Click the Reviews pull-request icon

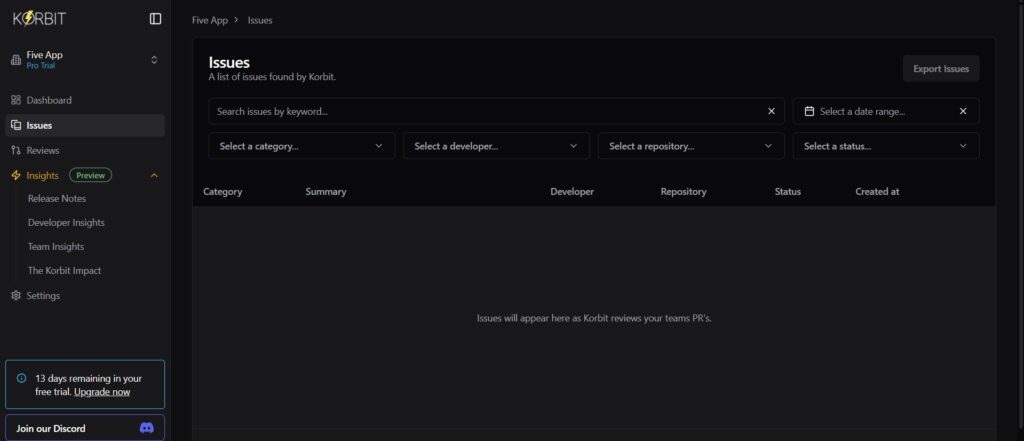point(16,150)
